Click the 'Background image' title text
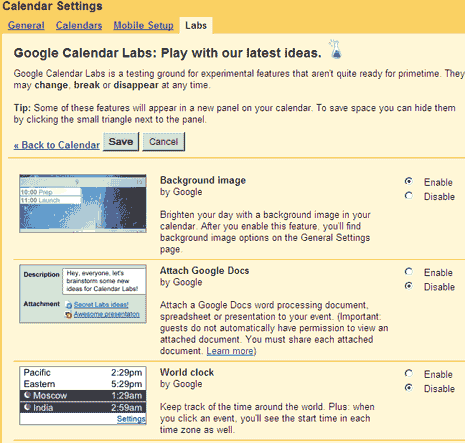This screenshot has width=465, height=443. (203, 180)
